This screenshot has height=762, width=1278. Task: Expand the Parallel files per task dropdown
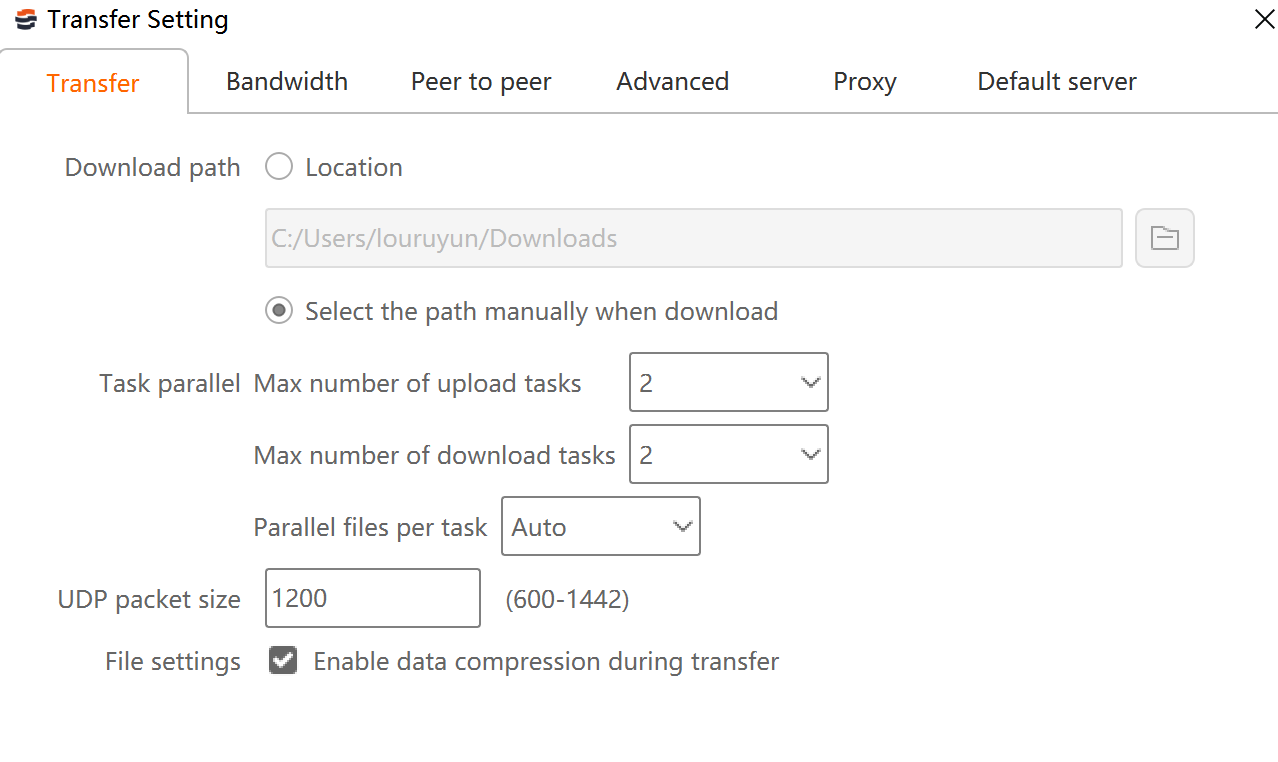click(x=601, y=526)
